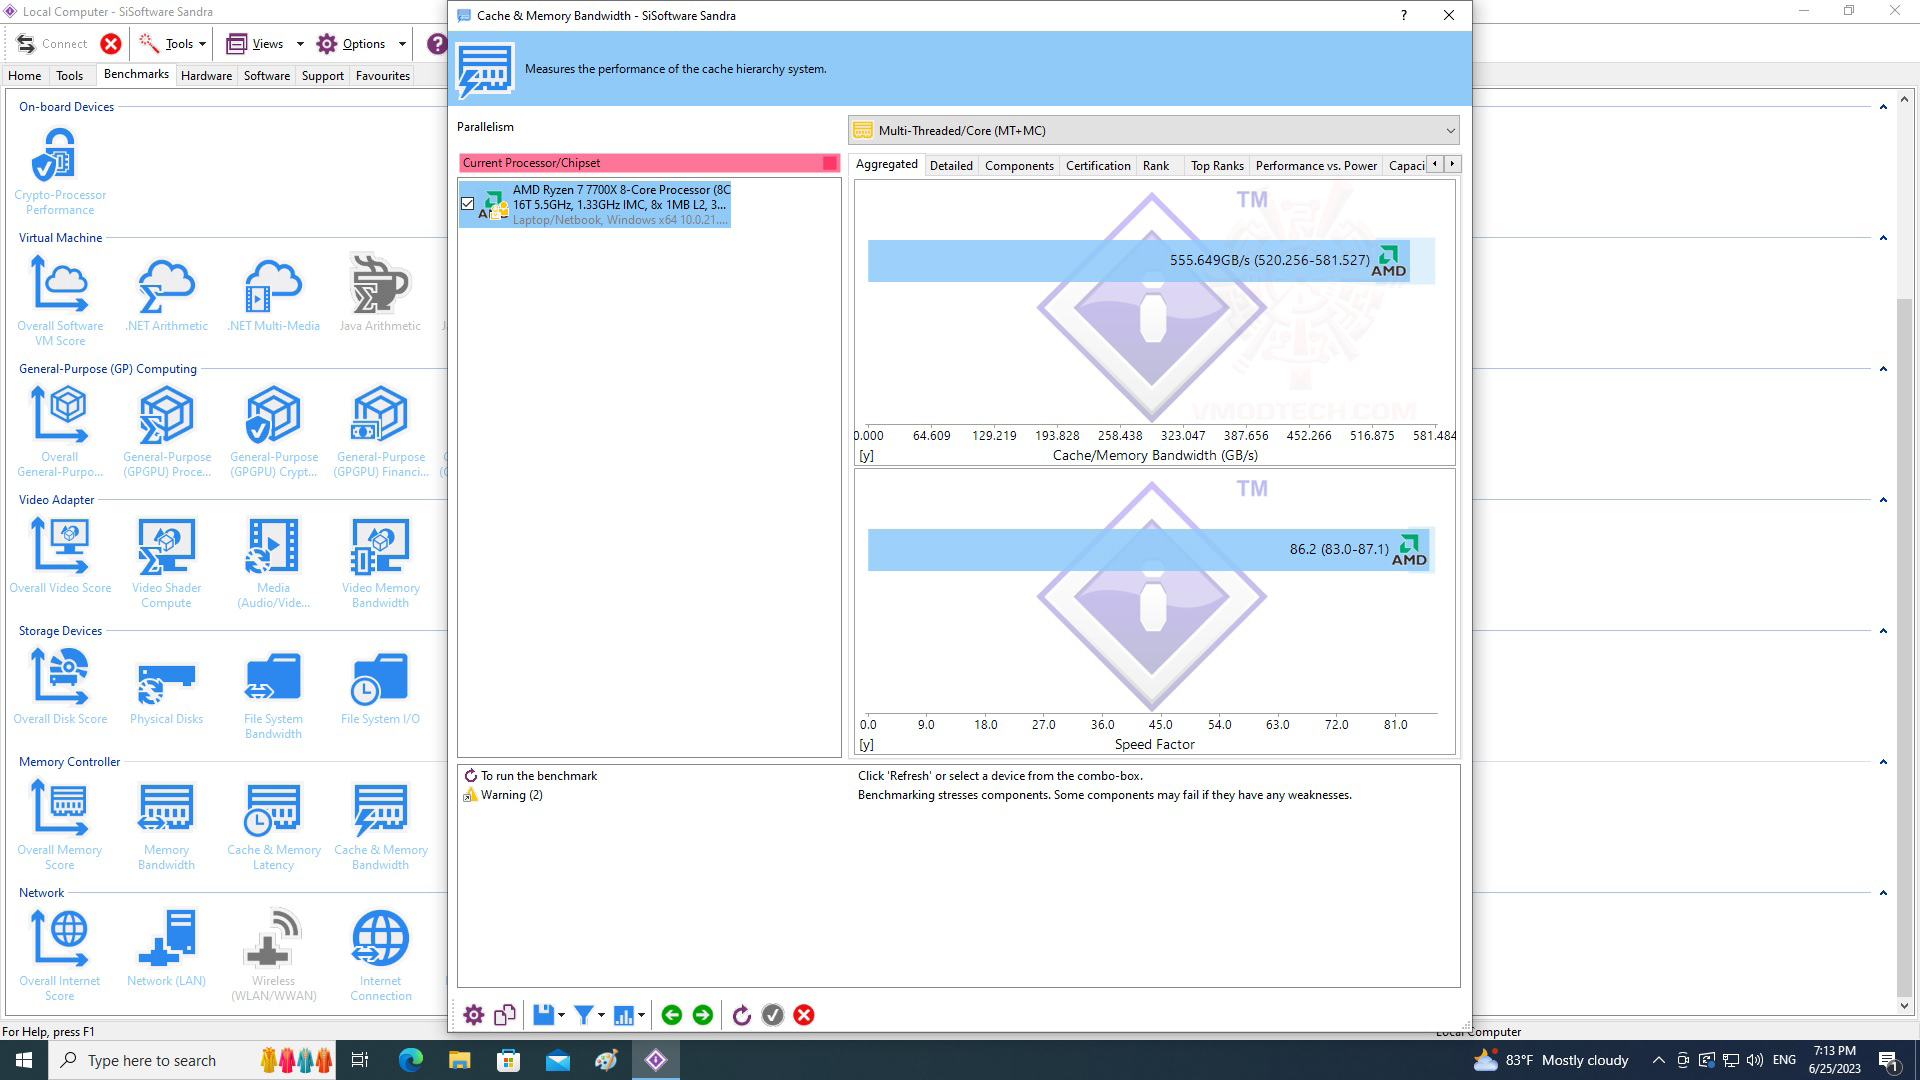Viewport: 1920px width, 1080px height.
Task: Click the green back arrow icon
Action: tap(672, 1015)
